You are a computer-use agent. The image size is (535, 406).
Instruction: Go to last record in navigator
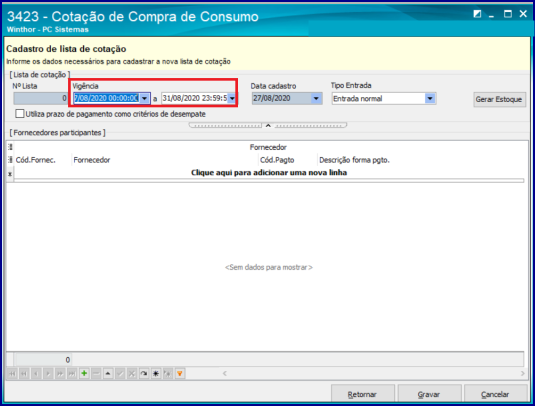click(72, 374)
